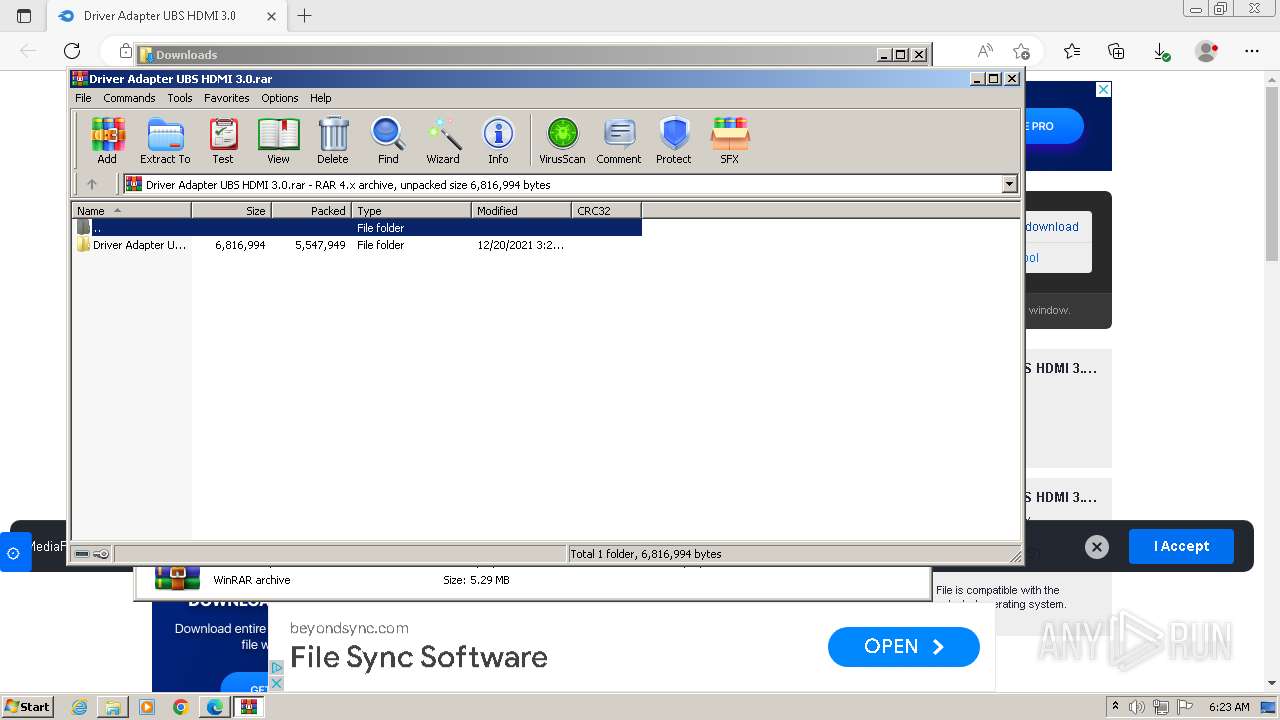The image size is (1280, 720).
Task: Open the Tools menu
Action: click(180, 98)
